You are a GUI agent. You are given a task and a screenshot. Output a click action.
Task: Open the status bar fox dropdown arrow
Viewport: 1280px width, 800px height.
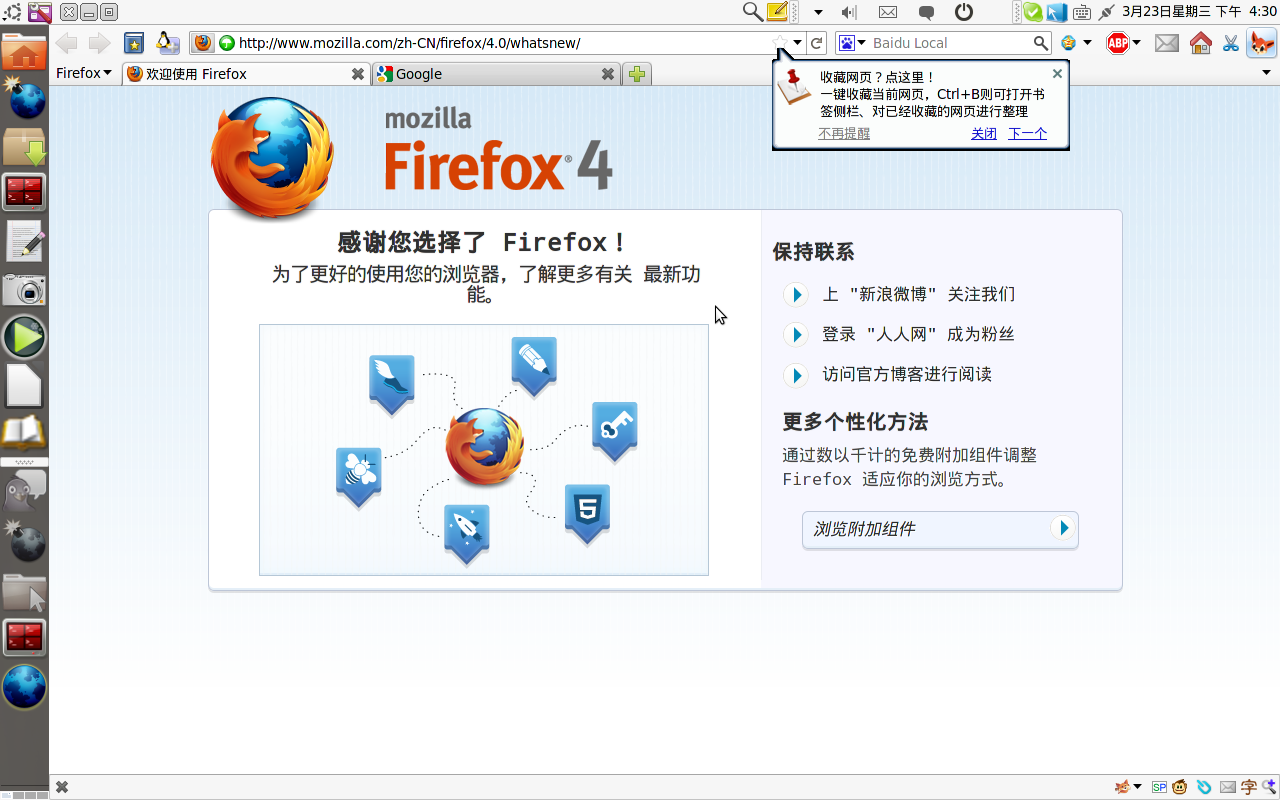[x=1138, y=787]
